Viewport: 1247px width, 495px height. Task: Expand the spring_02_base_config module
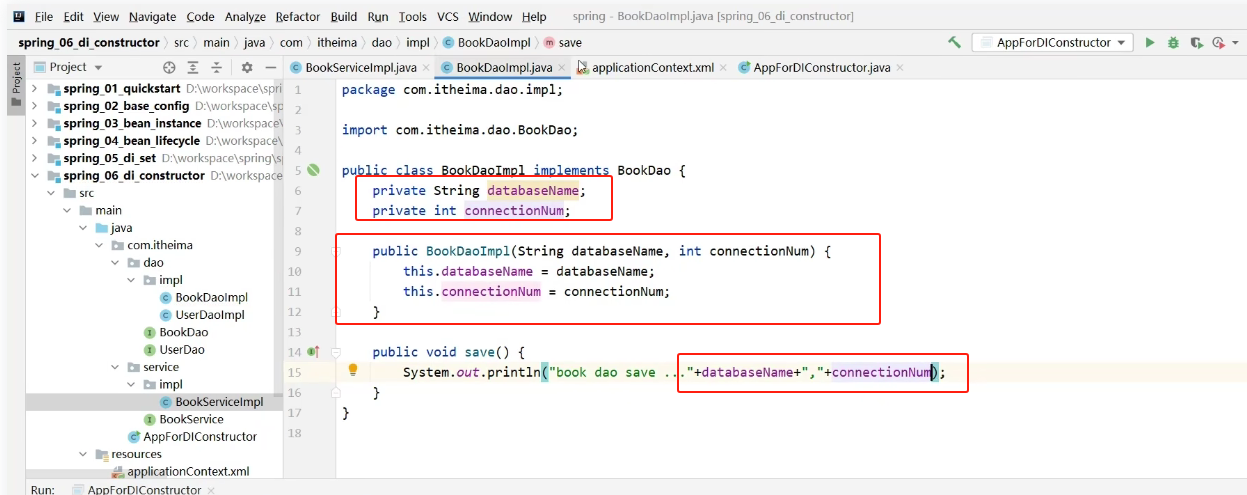[35, 106]
